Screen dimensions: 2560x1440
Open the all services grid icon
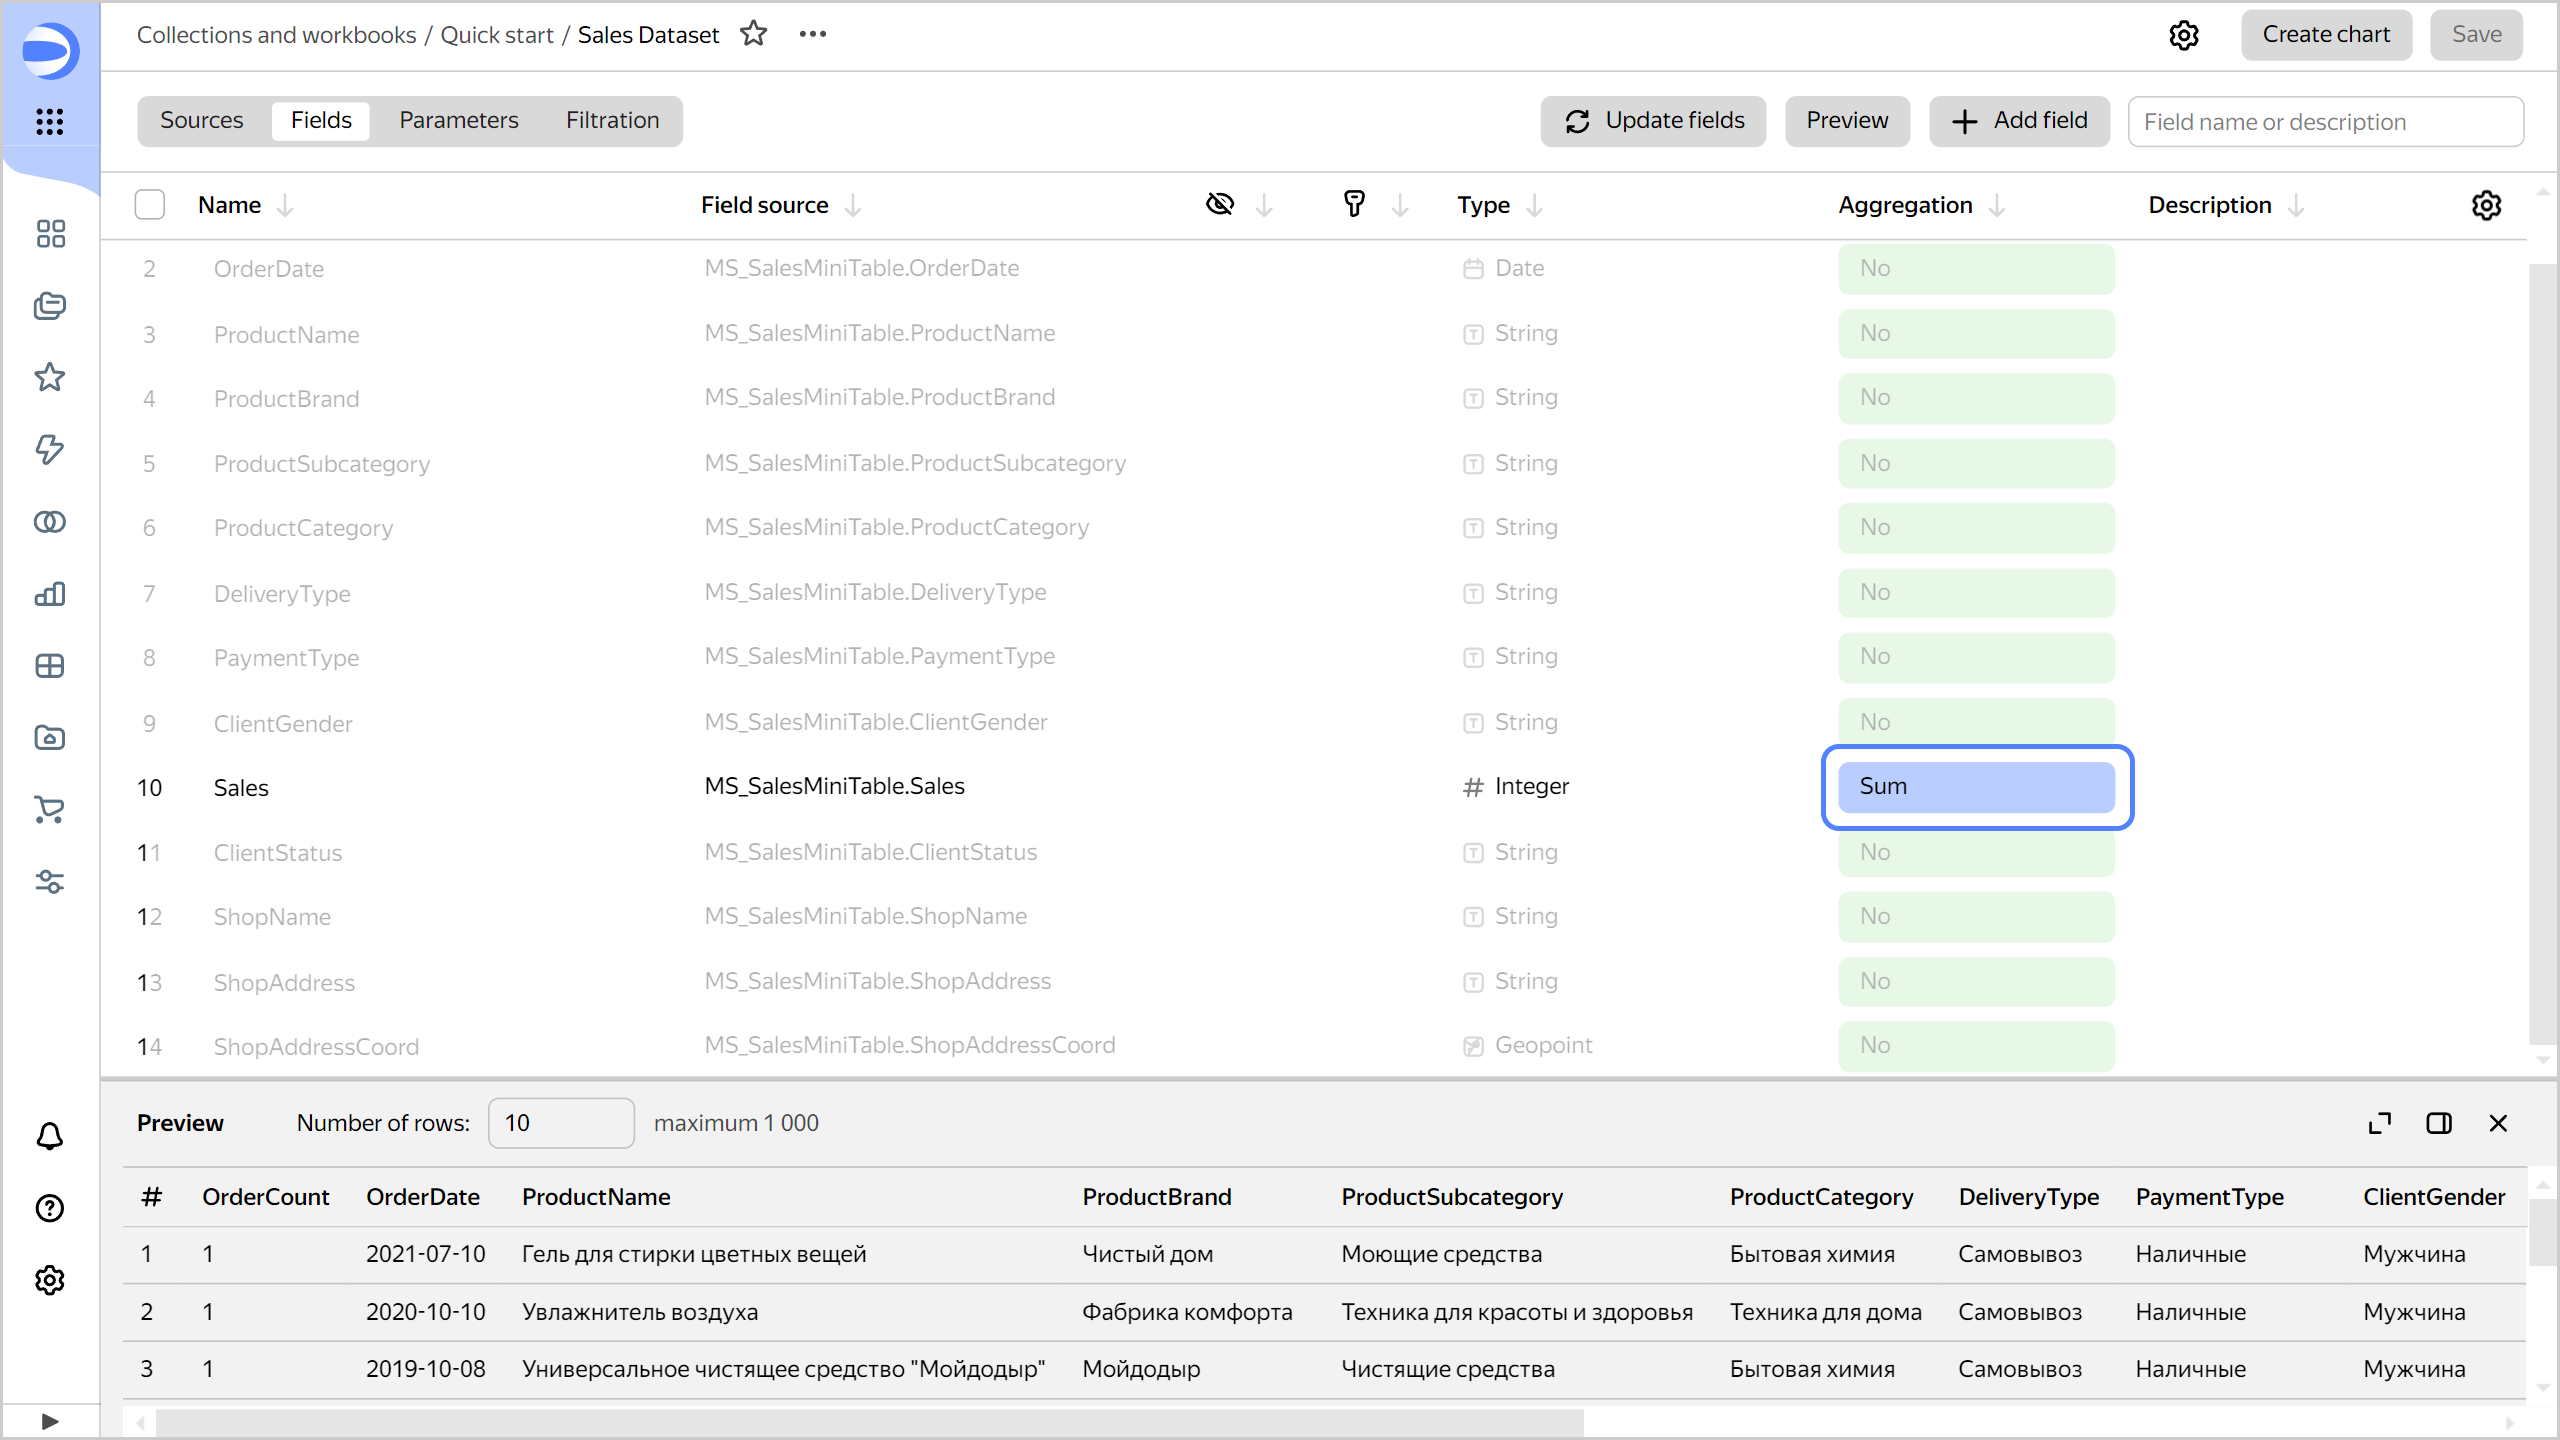pyautogui.click(x=50, y=122)
